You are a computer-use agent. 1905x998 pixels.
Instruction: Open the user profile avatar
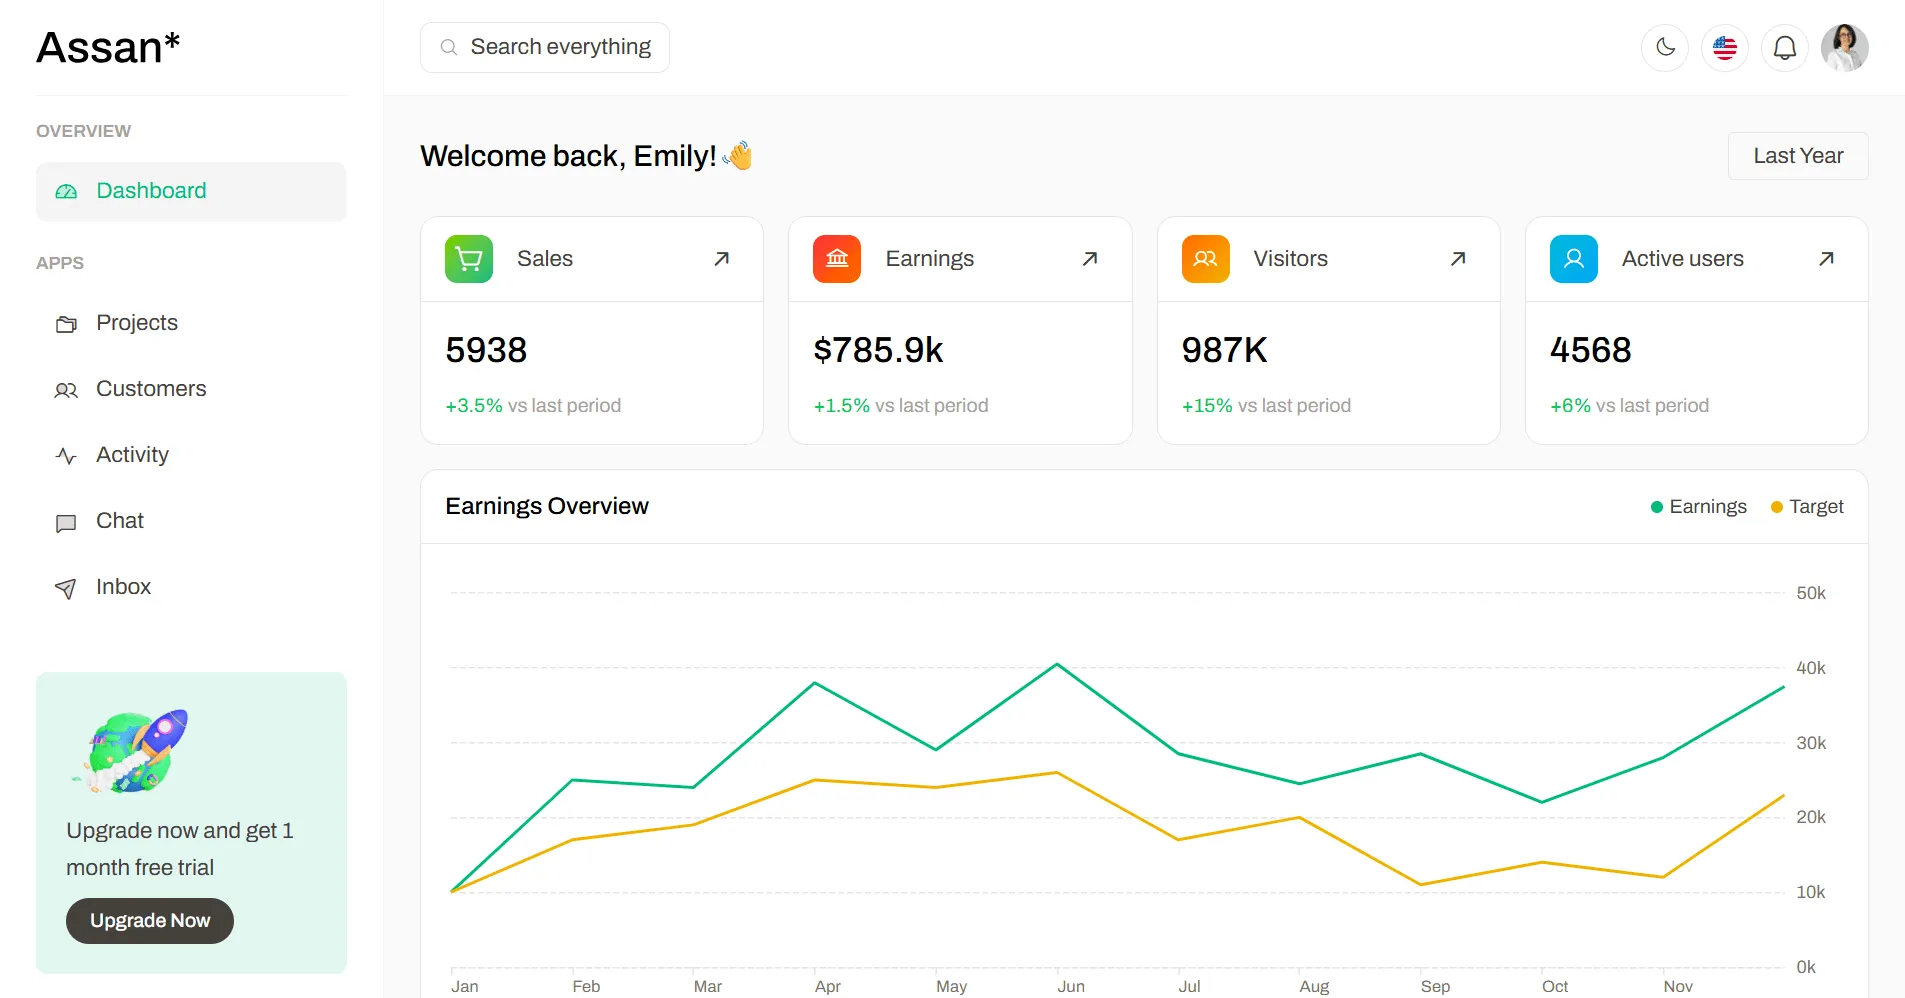click(x=1845, y=47)
